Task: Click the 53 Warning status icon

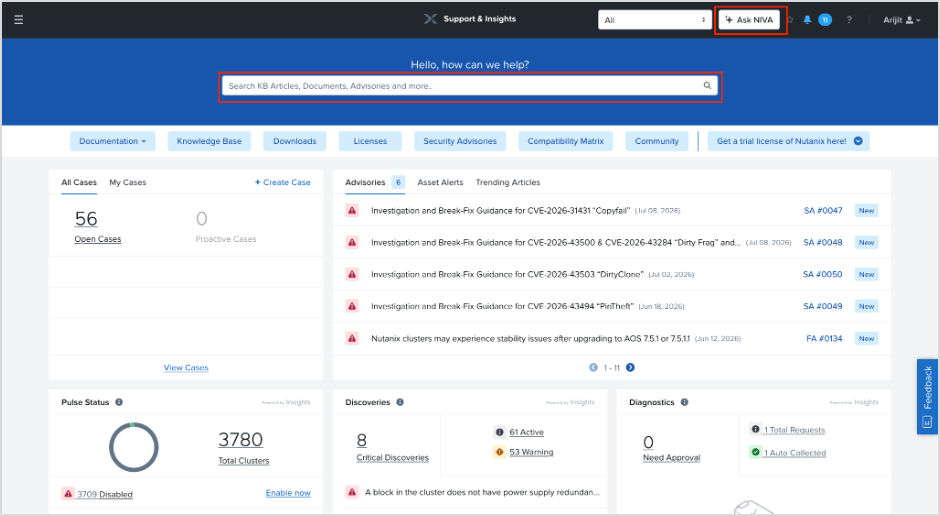Action: (x=499, y=452)
